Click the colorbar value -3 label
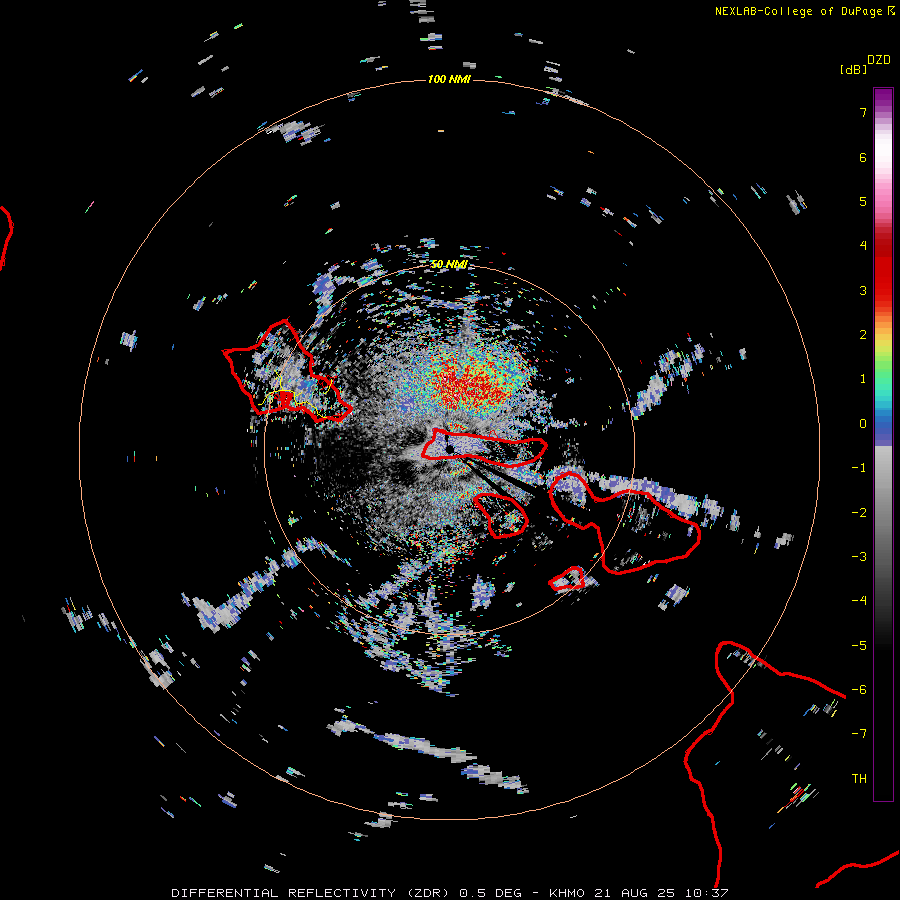This screenshot has width=900, height=900. [x=859, y=557]
